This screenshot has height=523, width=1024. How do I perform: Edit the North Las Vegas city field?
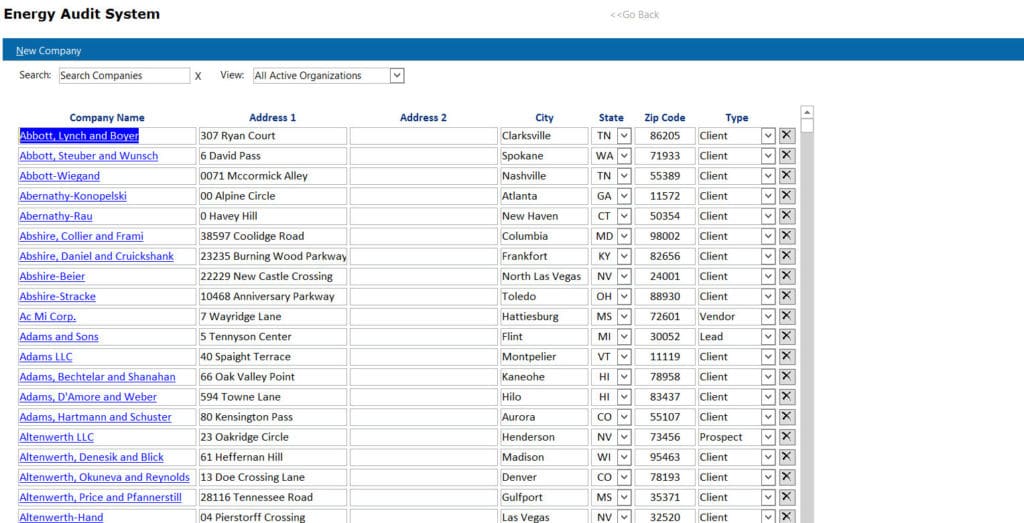pyautogui.click(x=544, y=276)
